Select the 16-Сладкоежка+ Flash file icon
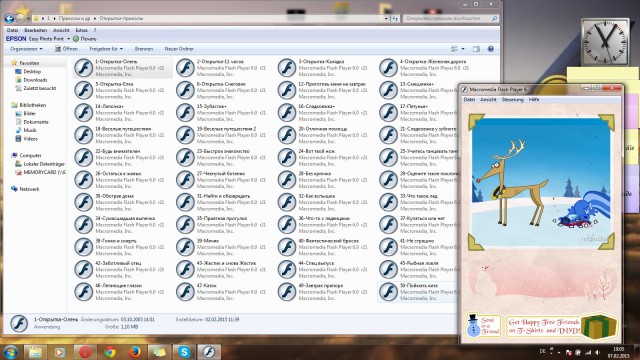 point(287,113)
